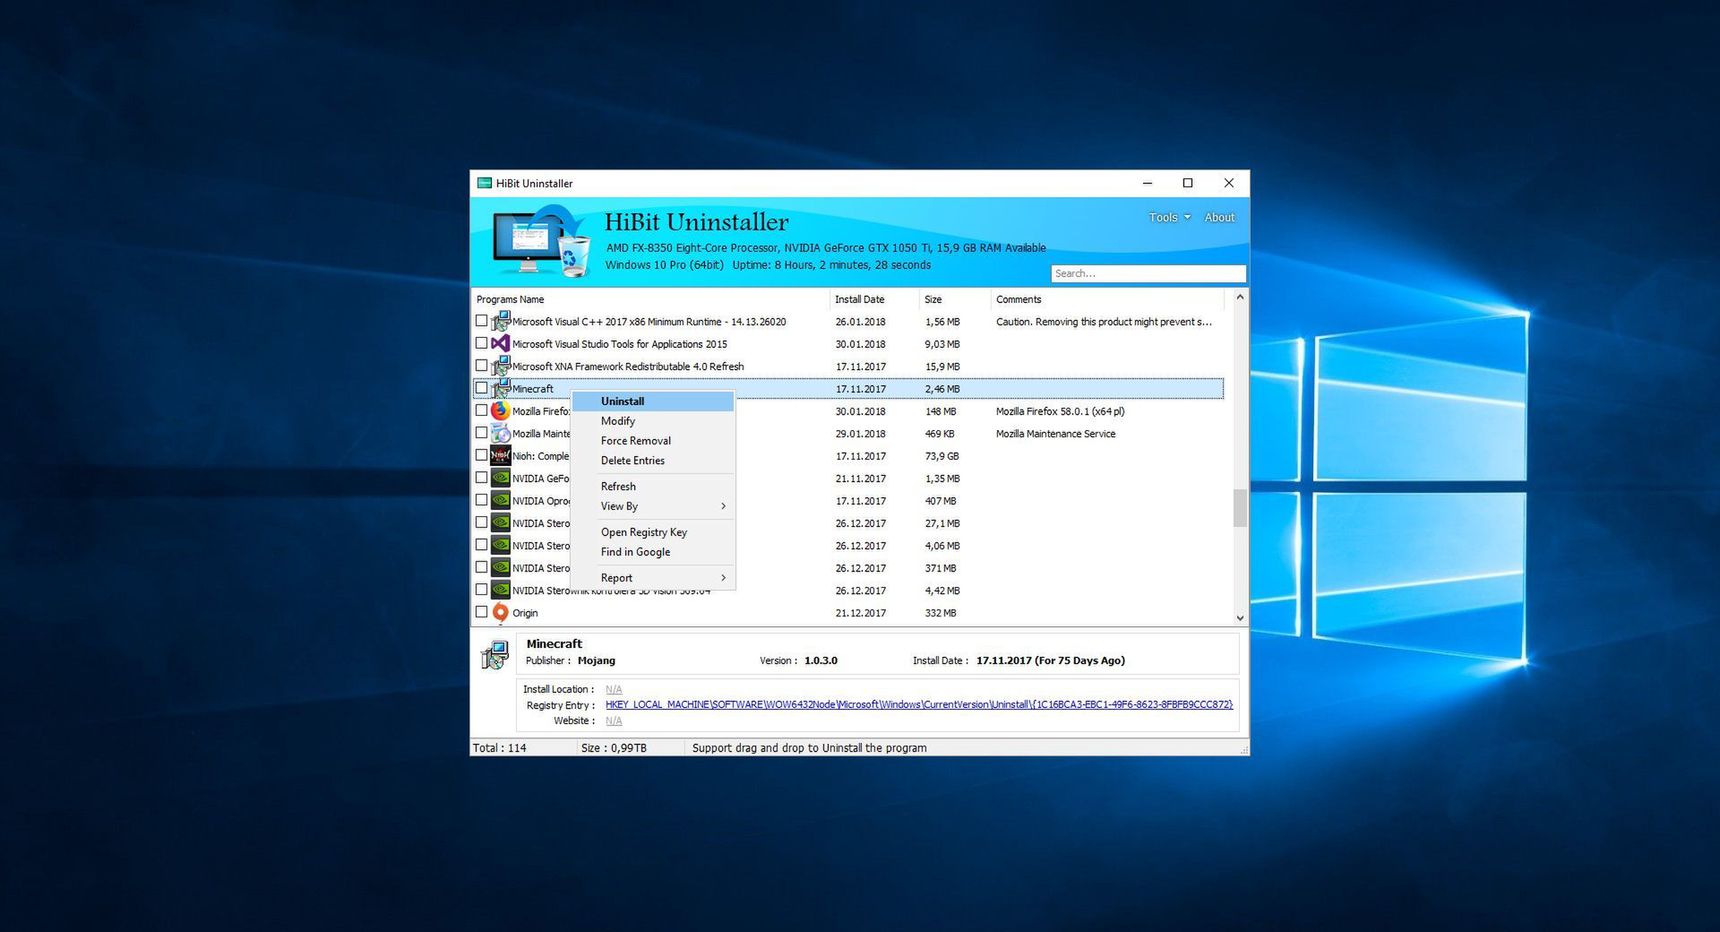Tick the Mozilla Maintenance Service checkbox
The image size is (1720, 932).
481,433
